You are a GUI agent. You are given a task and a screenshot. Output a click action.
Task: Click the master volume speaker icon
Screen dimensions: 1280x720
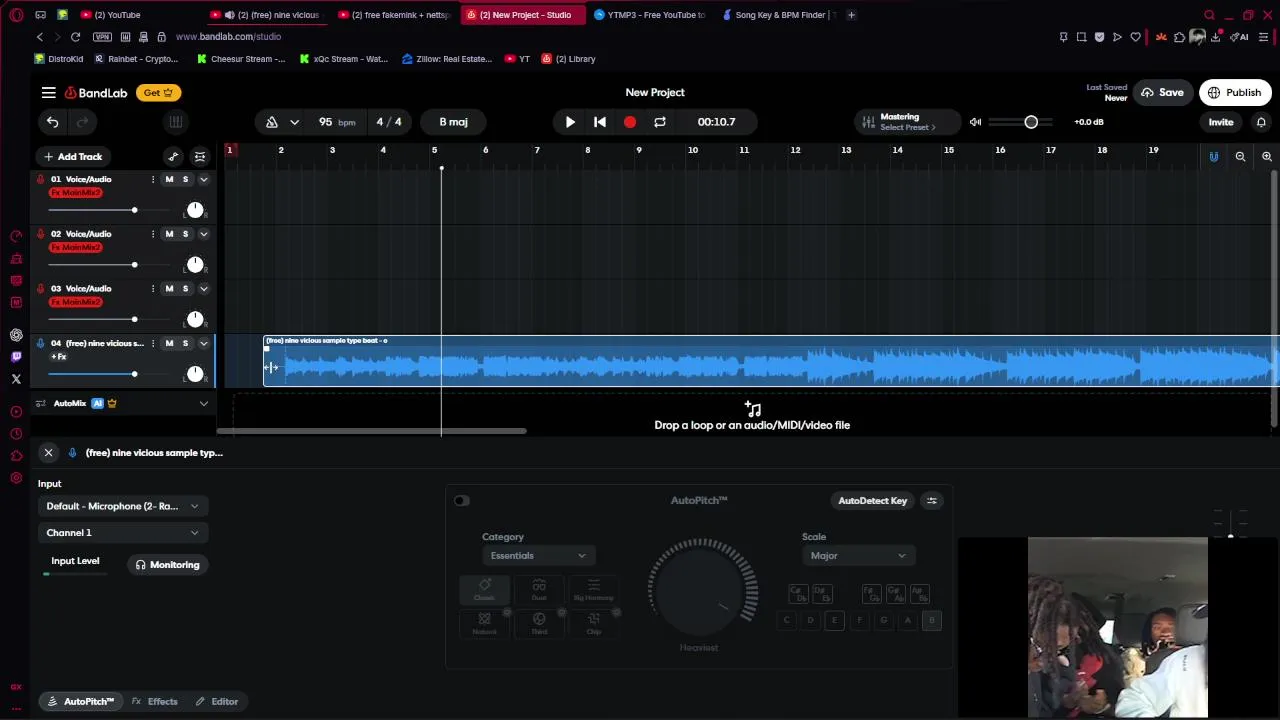pos(975,122)
